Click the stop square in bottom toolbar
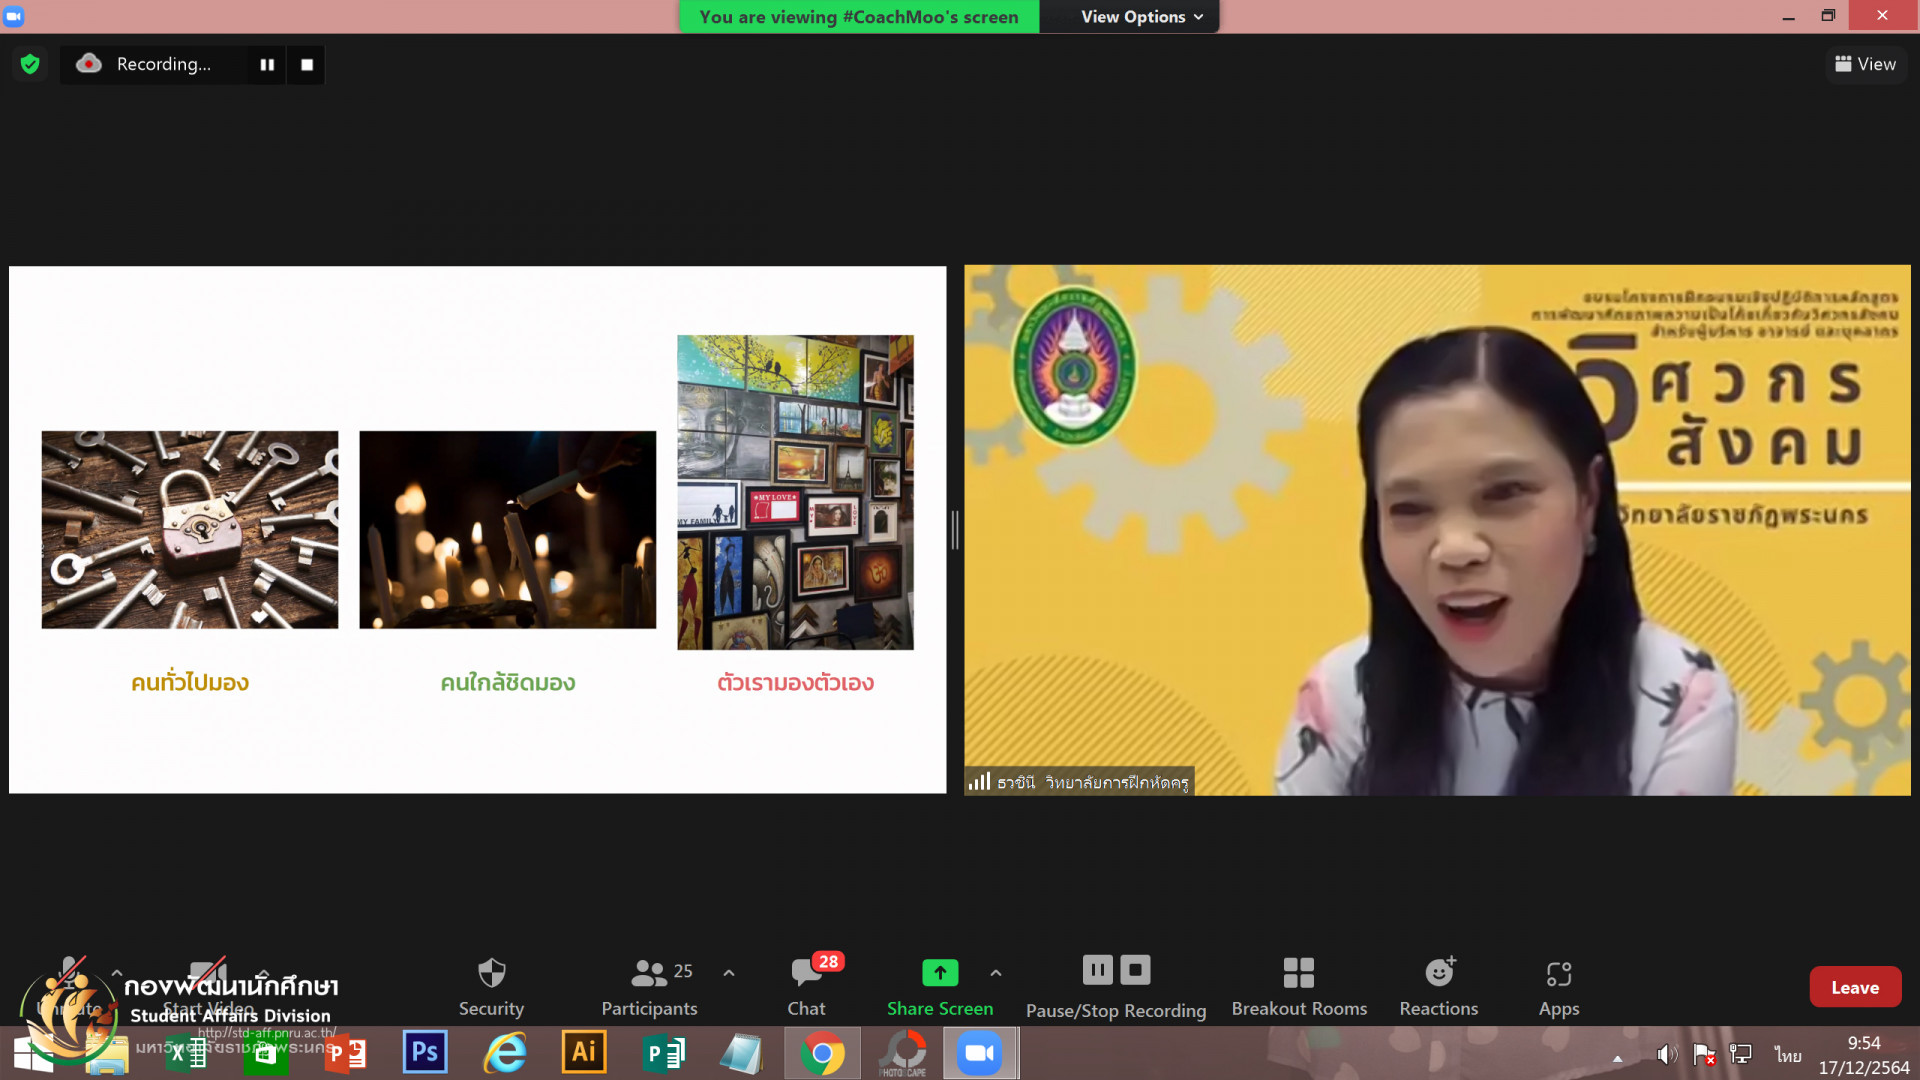 coord(1135,969)
